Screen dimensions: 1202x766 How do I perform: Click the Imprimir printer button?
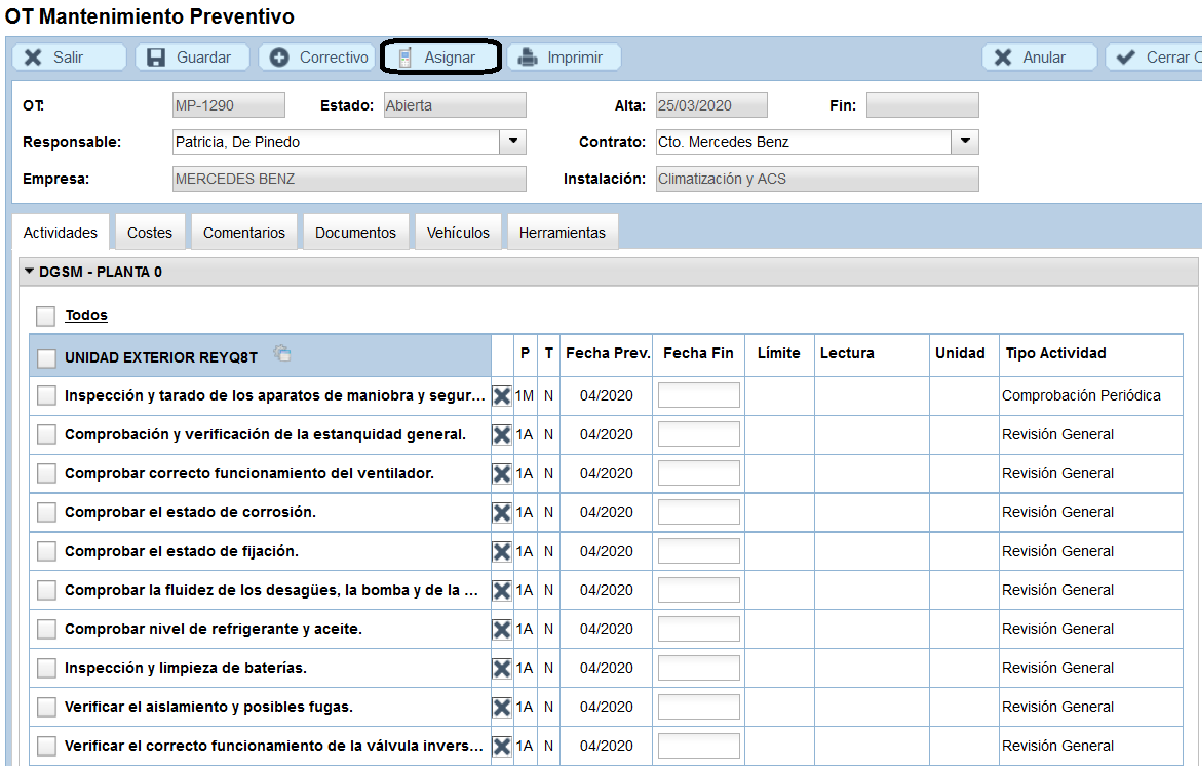[x=562, y=57]
